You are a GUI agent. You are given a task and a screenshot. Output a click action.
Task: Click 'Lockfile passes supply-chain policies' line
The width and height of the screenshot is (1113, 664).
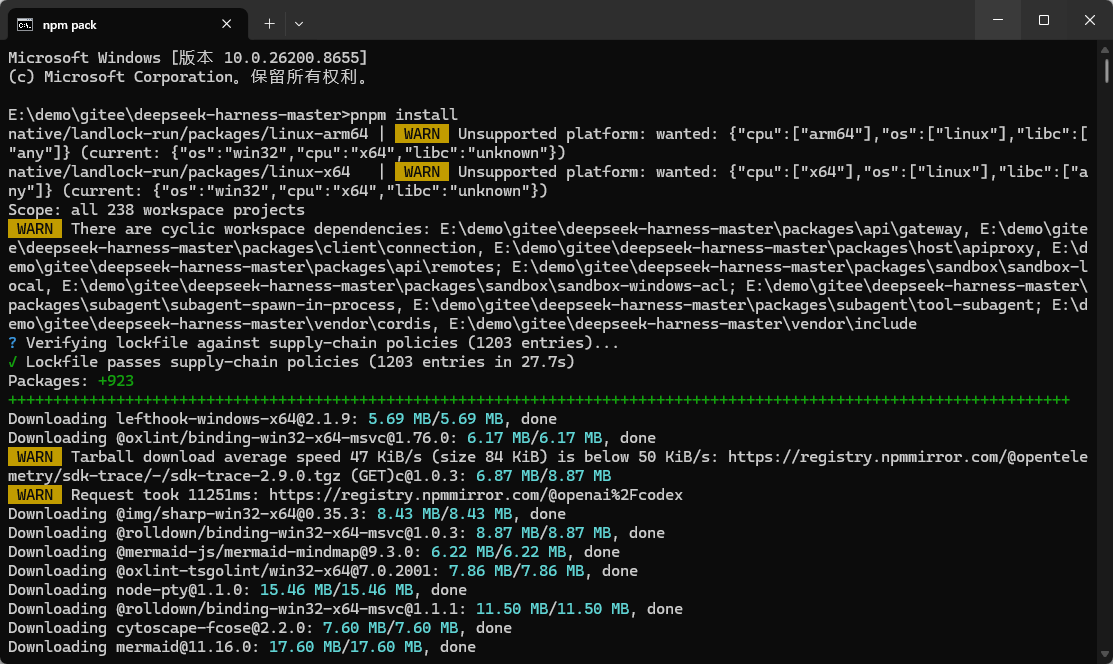(x=291, y=362)
